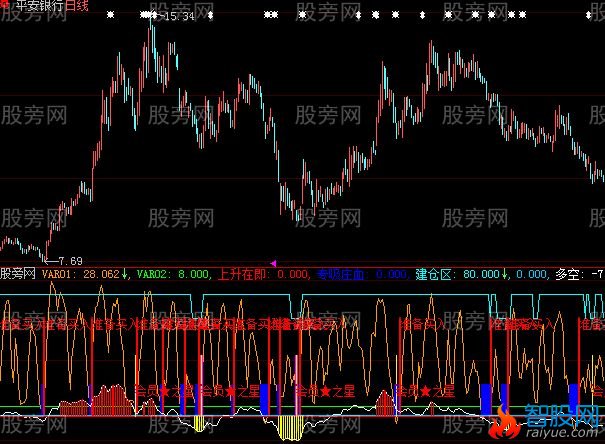Click the stock name 平安银行 in the title
Screen dimensions: 605x444
(40, 5)
